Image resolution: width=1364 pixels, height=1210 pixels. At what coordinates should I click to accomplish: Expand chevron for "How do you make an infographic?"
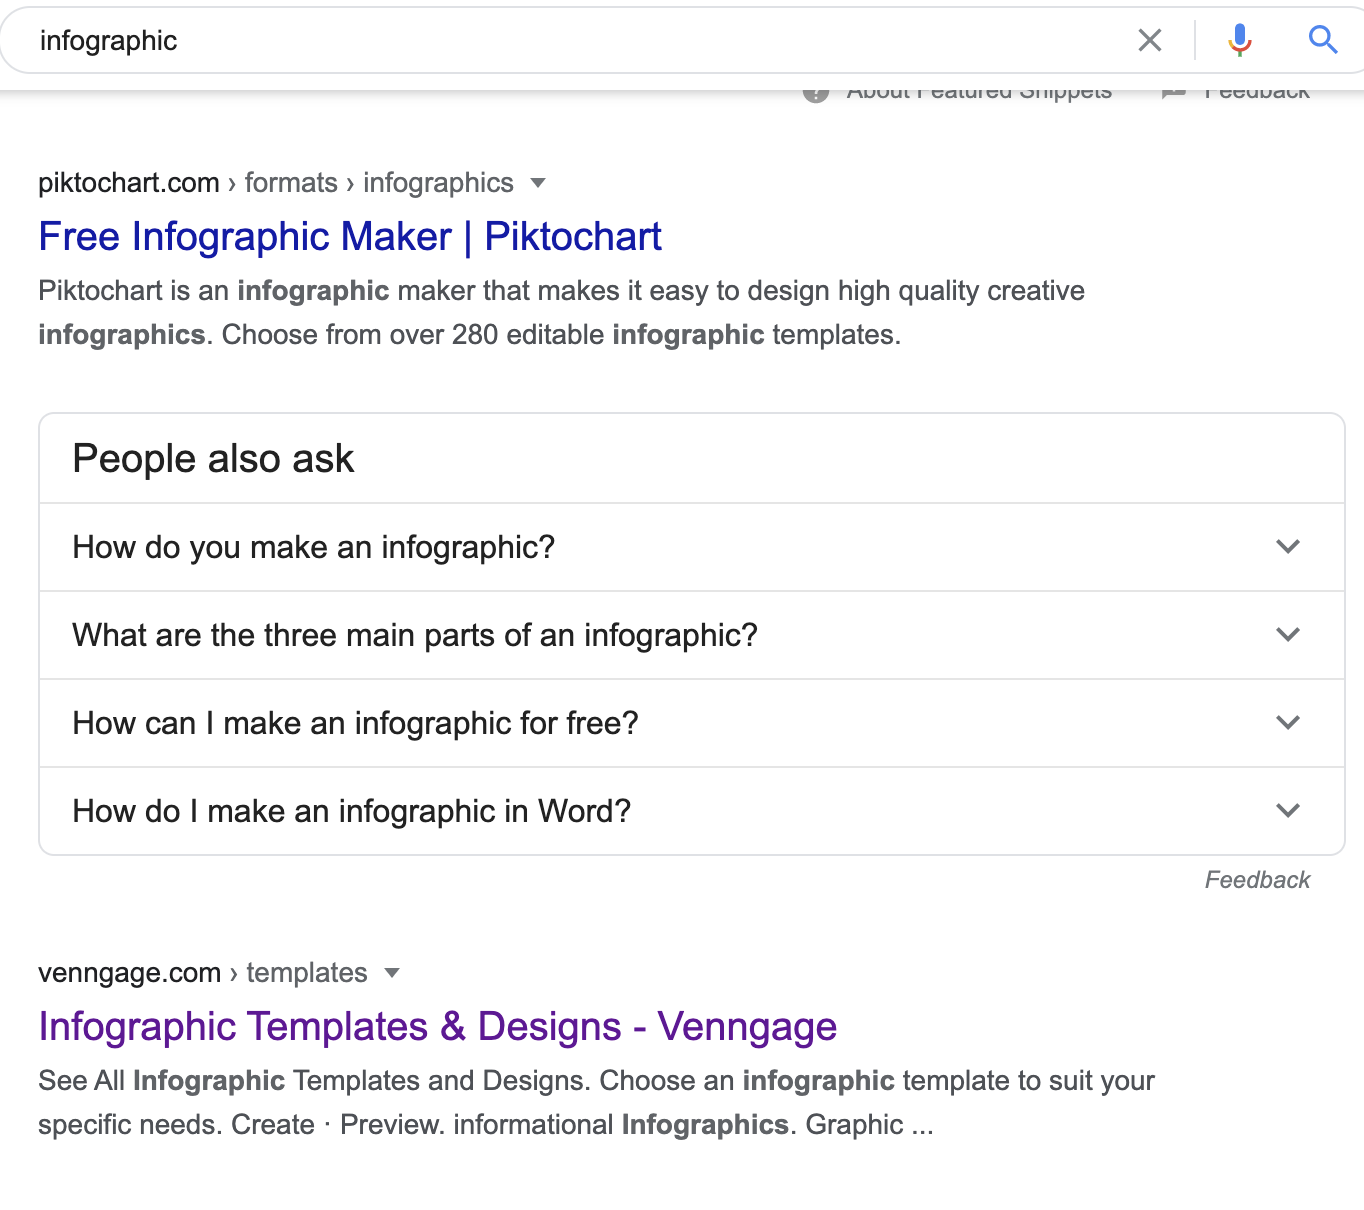[x=1288, y=547]
